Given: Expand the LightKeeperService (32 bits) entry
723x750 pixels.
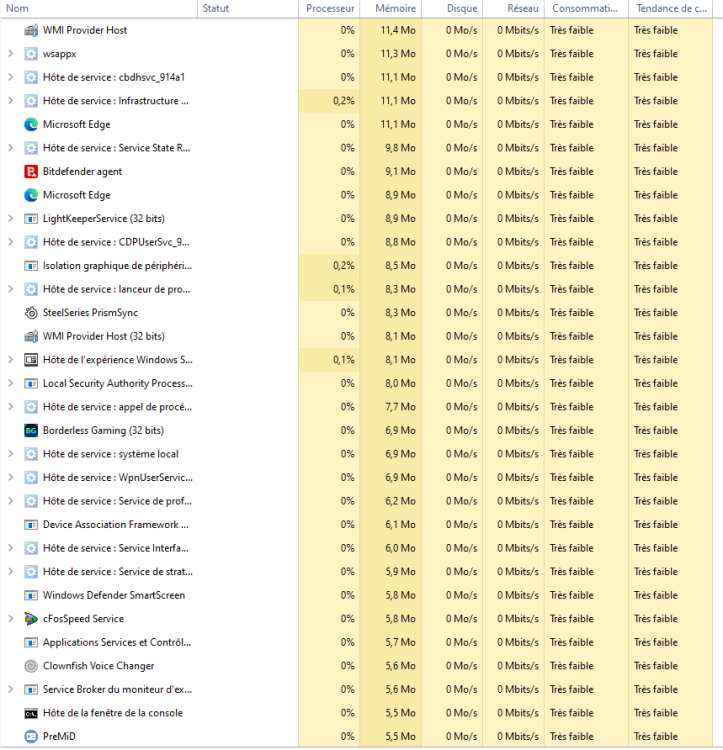Looking at the screenshot, I should (x=10, y=218).
